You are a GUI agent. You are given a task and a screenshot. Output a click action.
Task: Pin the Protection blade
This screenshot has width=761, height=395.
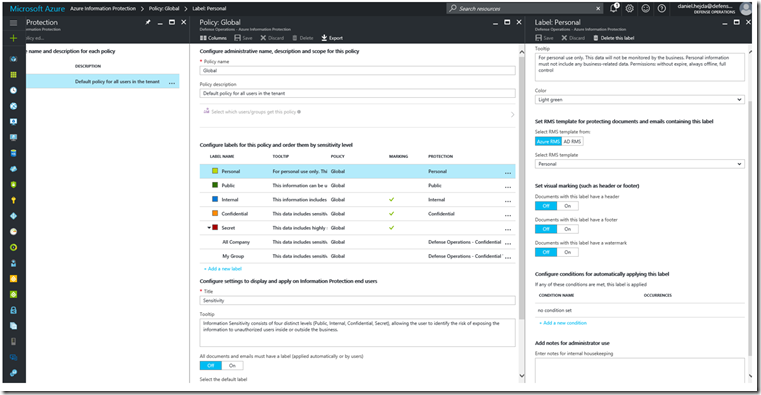pos(148,22)
